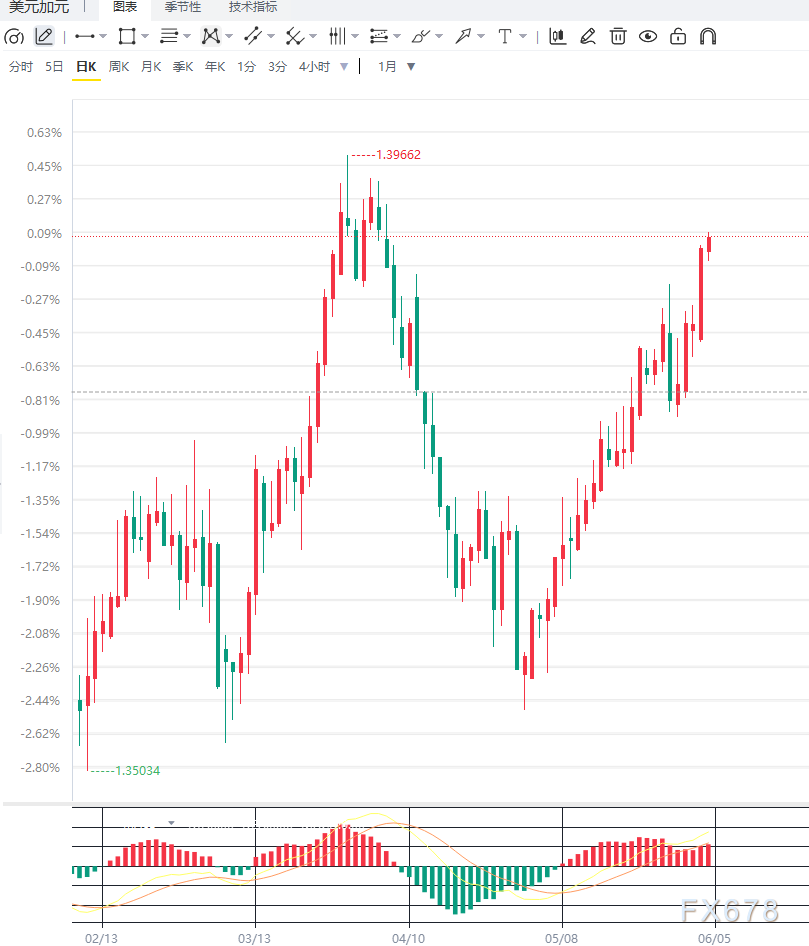
Task: Select the 年K timeframe
Action: [x=215, y=66]
